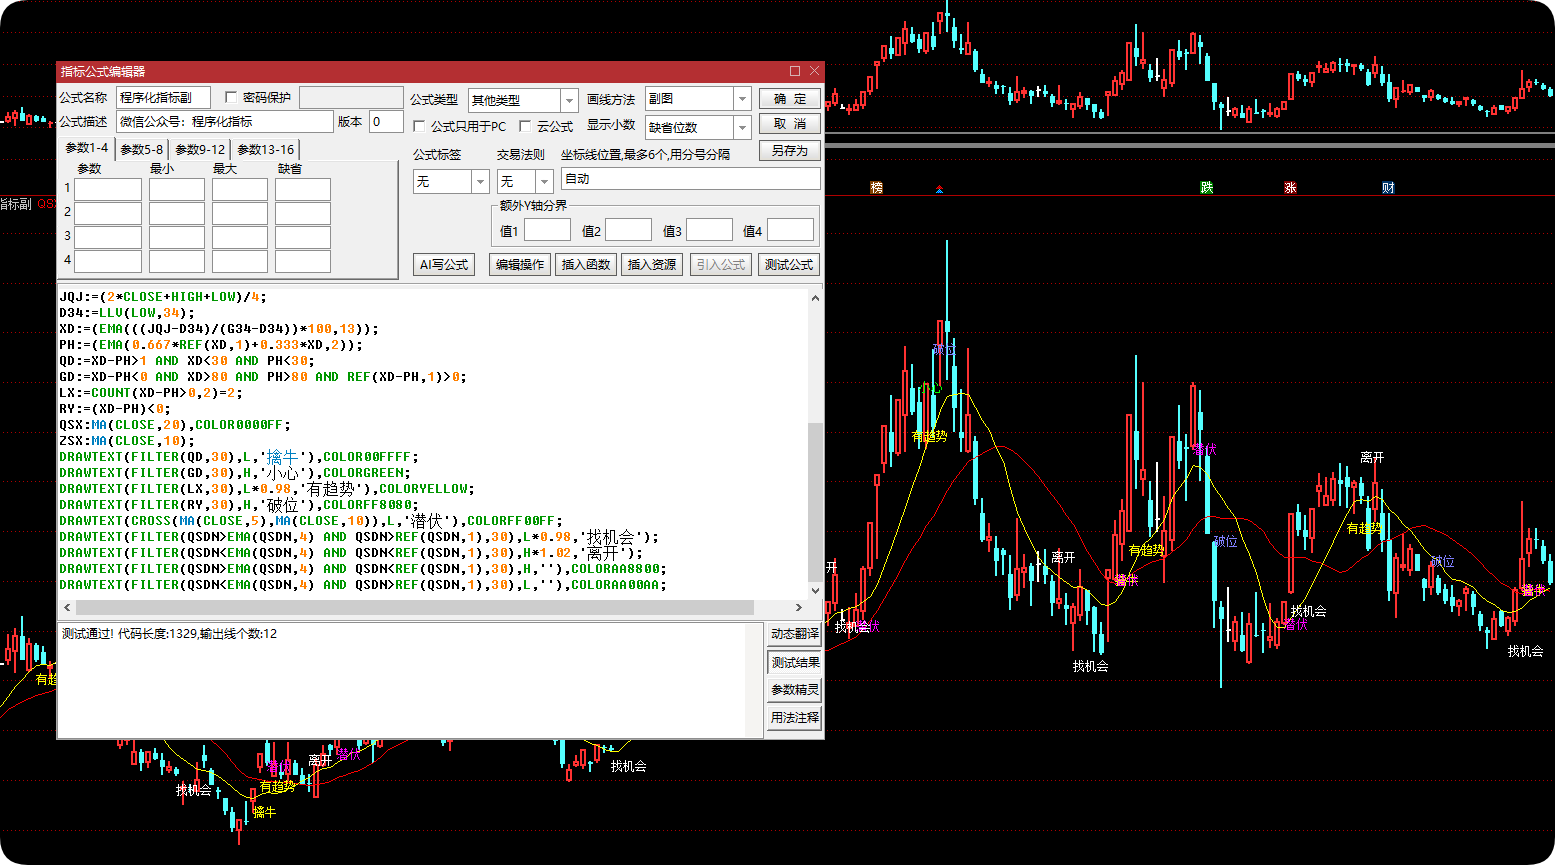Select the 参数13-16 tab

(265, 149)
